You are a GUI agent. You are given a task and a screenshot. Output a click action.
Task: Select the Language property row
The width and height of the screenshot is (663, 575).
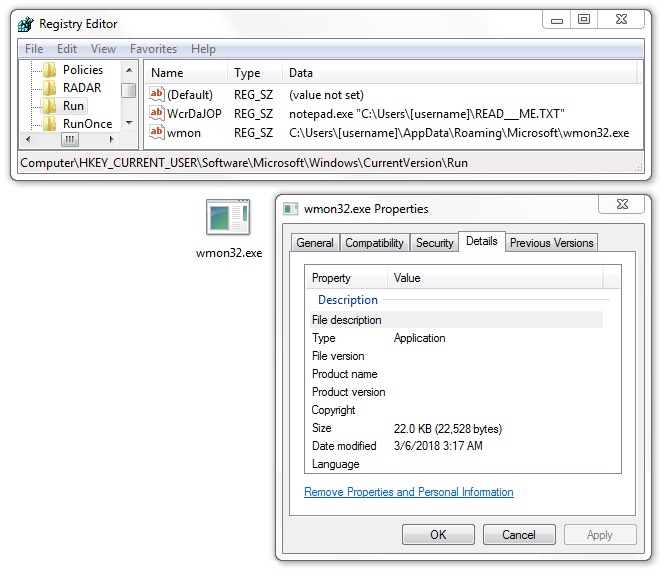pyautogui.click(x=456, y=464)
